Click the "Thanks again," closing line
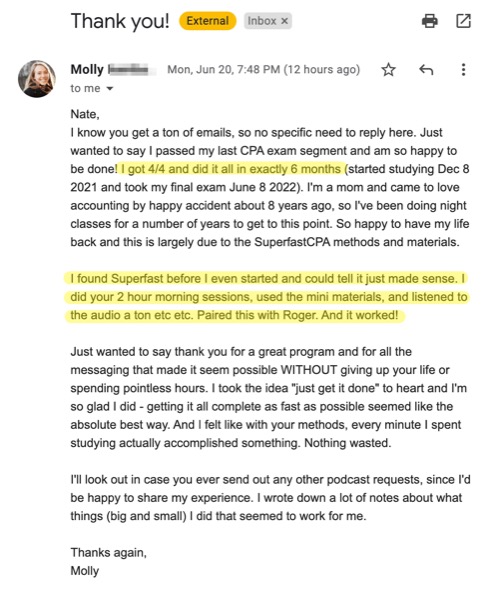This screenshot has height=600, width=490. point(109,553)
